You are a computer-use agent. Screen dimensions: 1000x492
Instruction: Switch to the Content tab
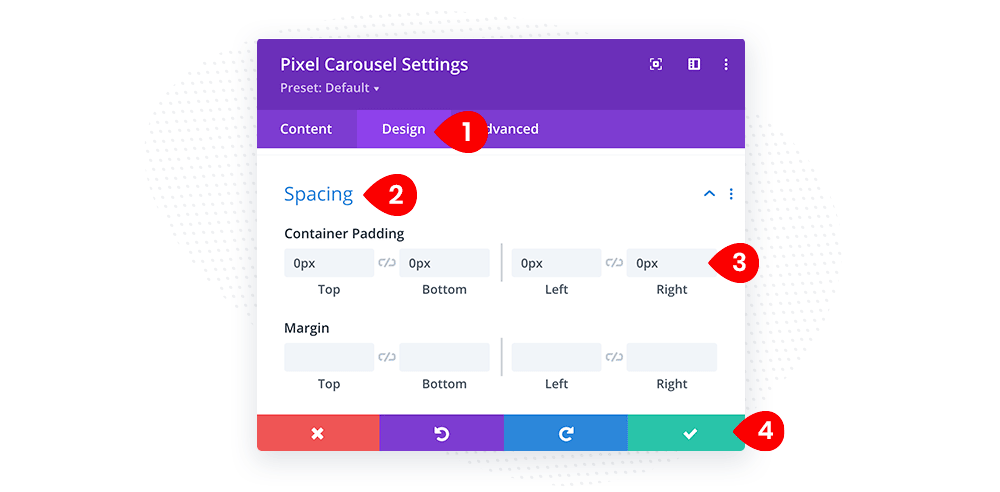click(x=306, y=129)
